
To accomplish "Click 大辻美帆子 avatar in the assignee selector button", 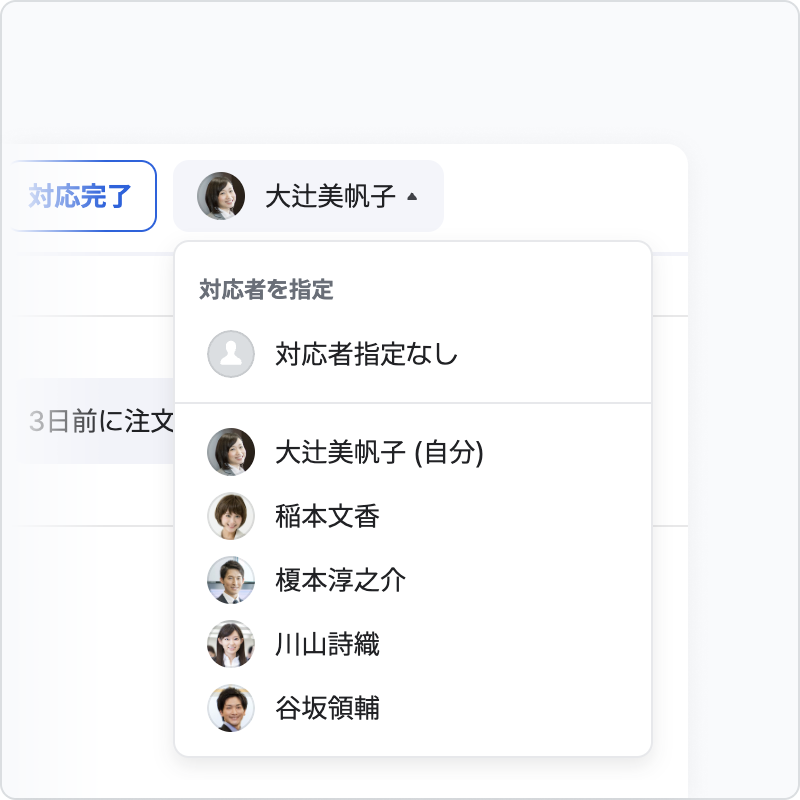I will (221, 196).
